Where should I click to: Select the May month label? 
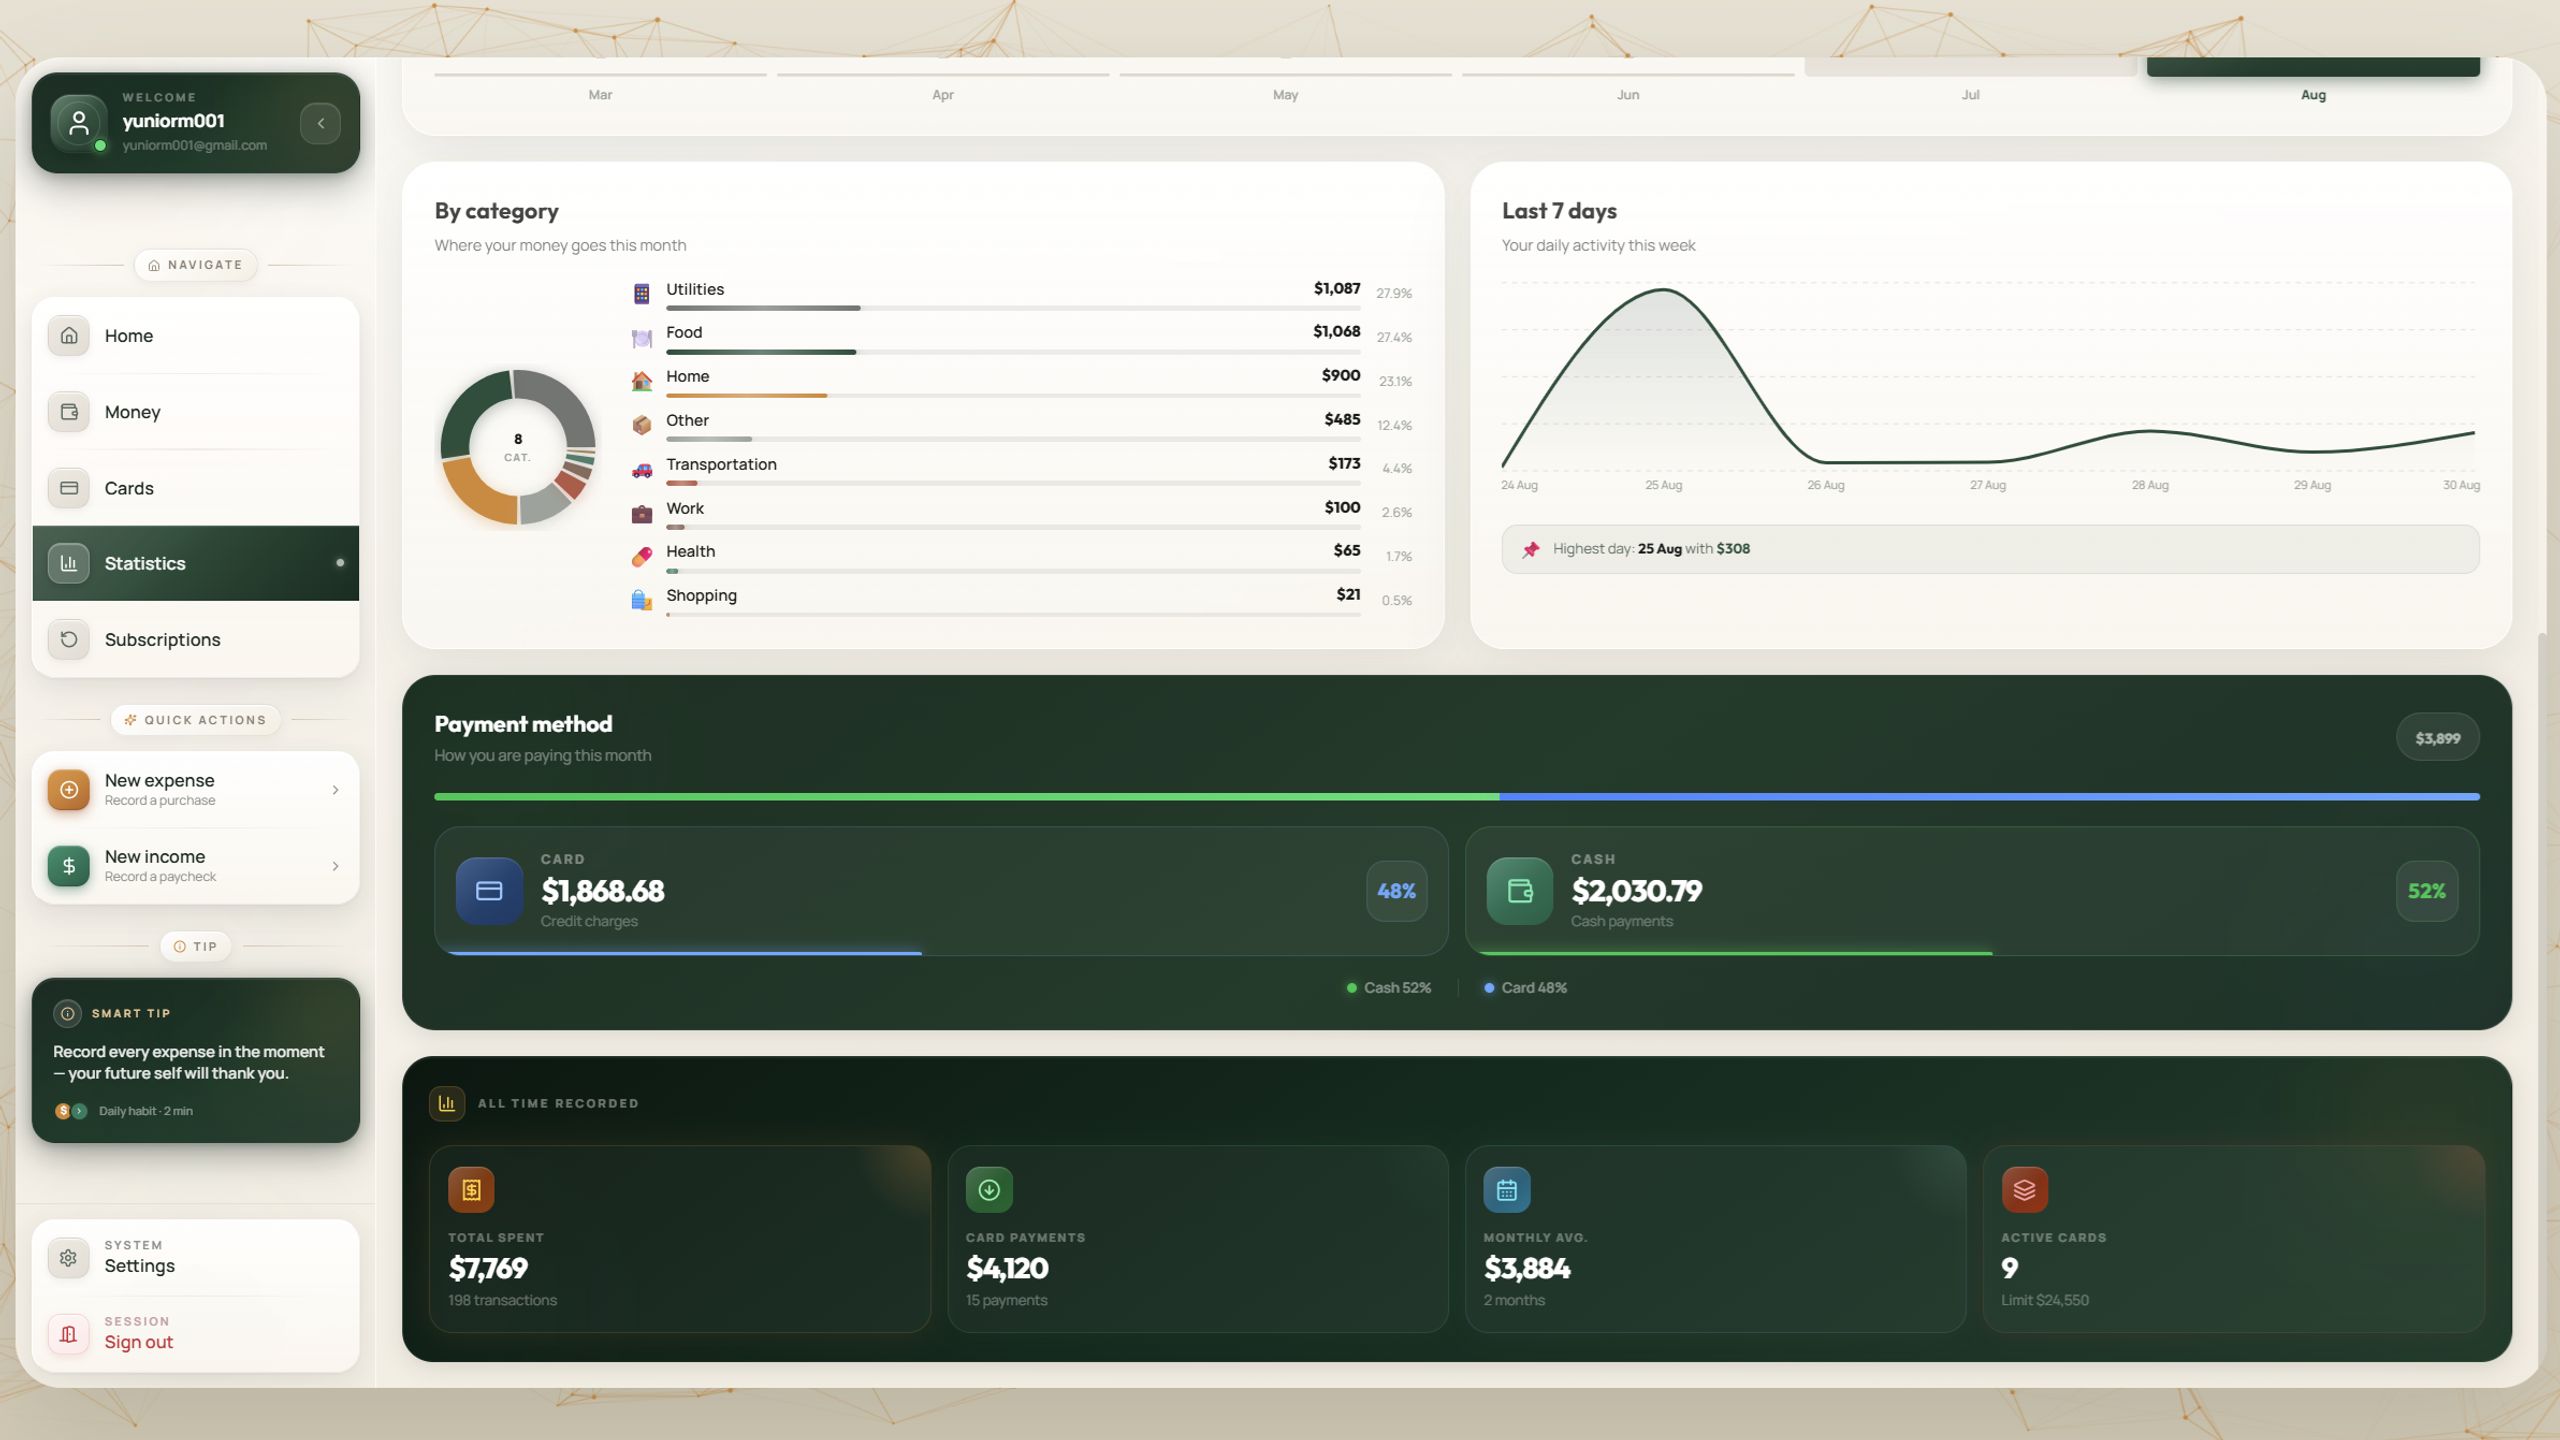coord(1285,95)
